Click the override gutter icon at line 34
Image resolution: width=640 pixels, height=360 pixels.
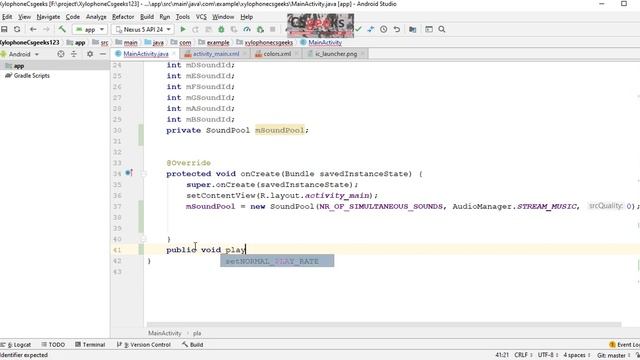[x=129, y=173]
